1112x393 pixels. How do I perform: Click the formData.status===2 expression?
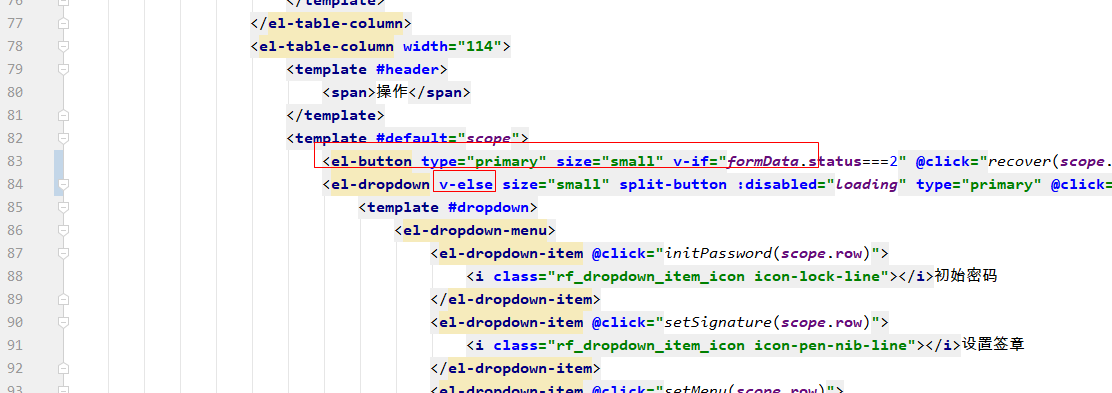(812, 162)
